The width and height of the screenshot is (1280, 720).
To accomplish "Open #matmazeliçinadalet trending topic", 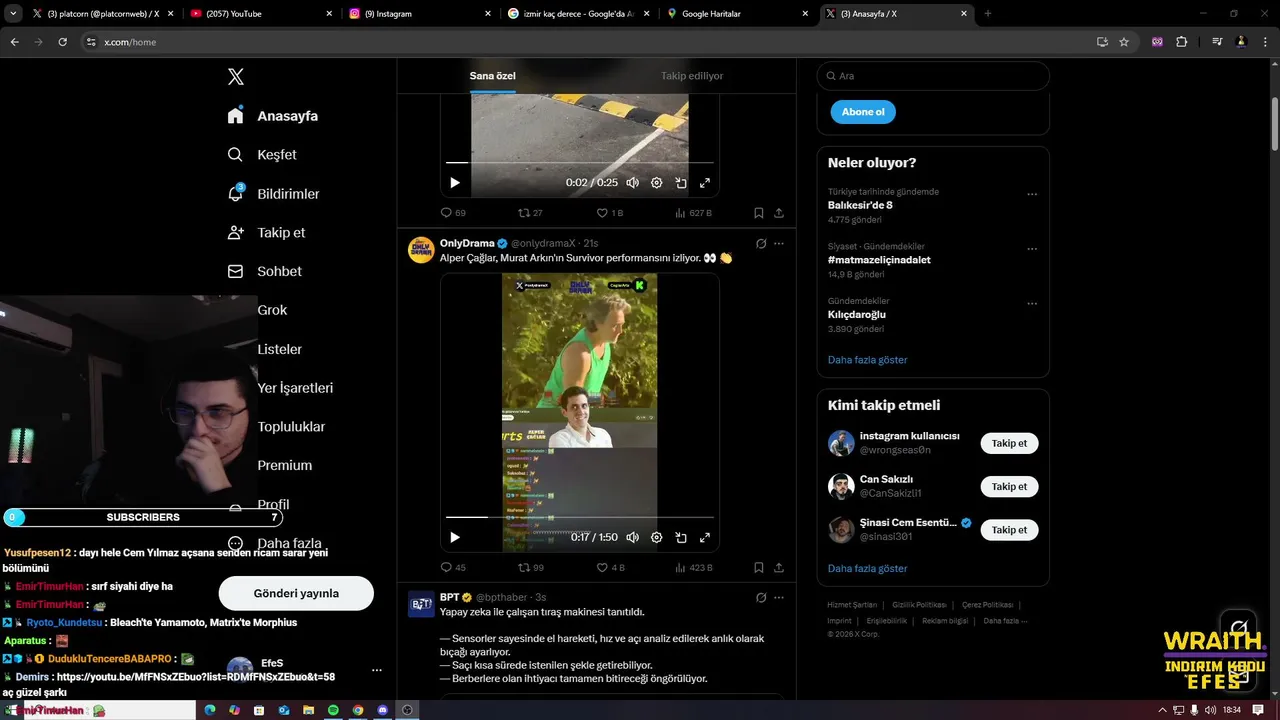I will click(x=879, y=260).
